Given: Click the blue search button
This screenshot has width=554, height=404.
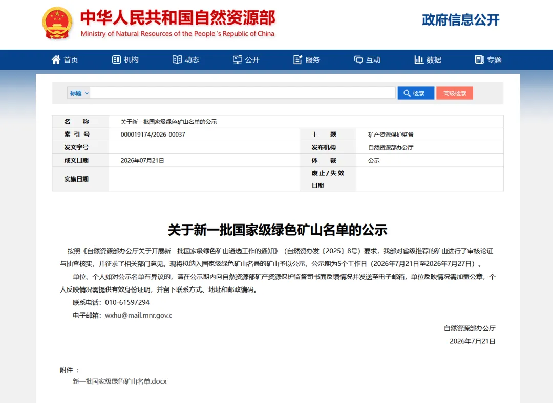Looking at the screenshot, I should [x=416, y=93].
